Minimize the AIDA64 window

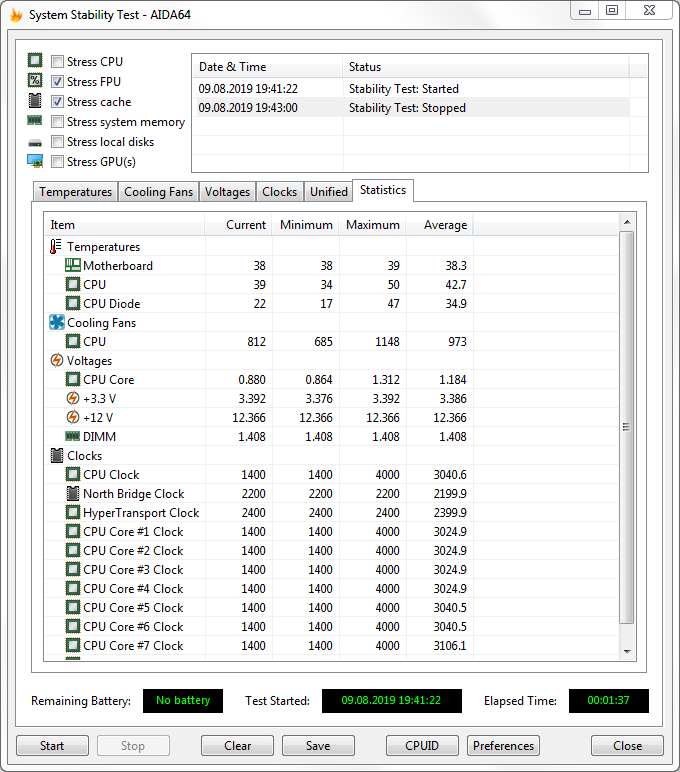584,11
